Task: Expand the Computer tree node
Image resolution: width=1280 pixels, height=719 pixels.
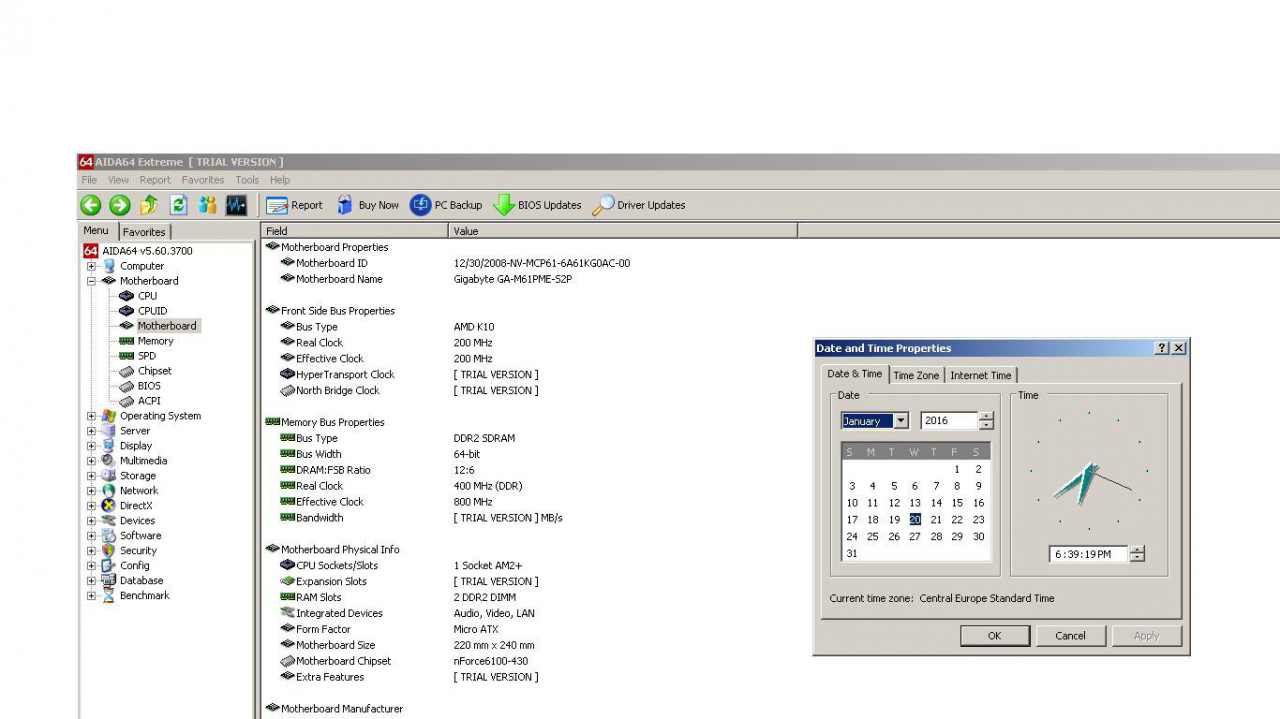Action: pyautogui.click(x=91, y=266)
